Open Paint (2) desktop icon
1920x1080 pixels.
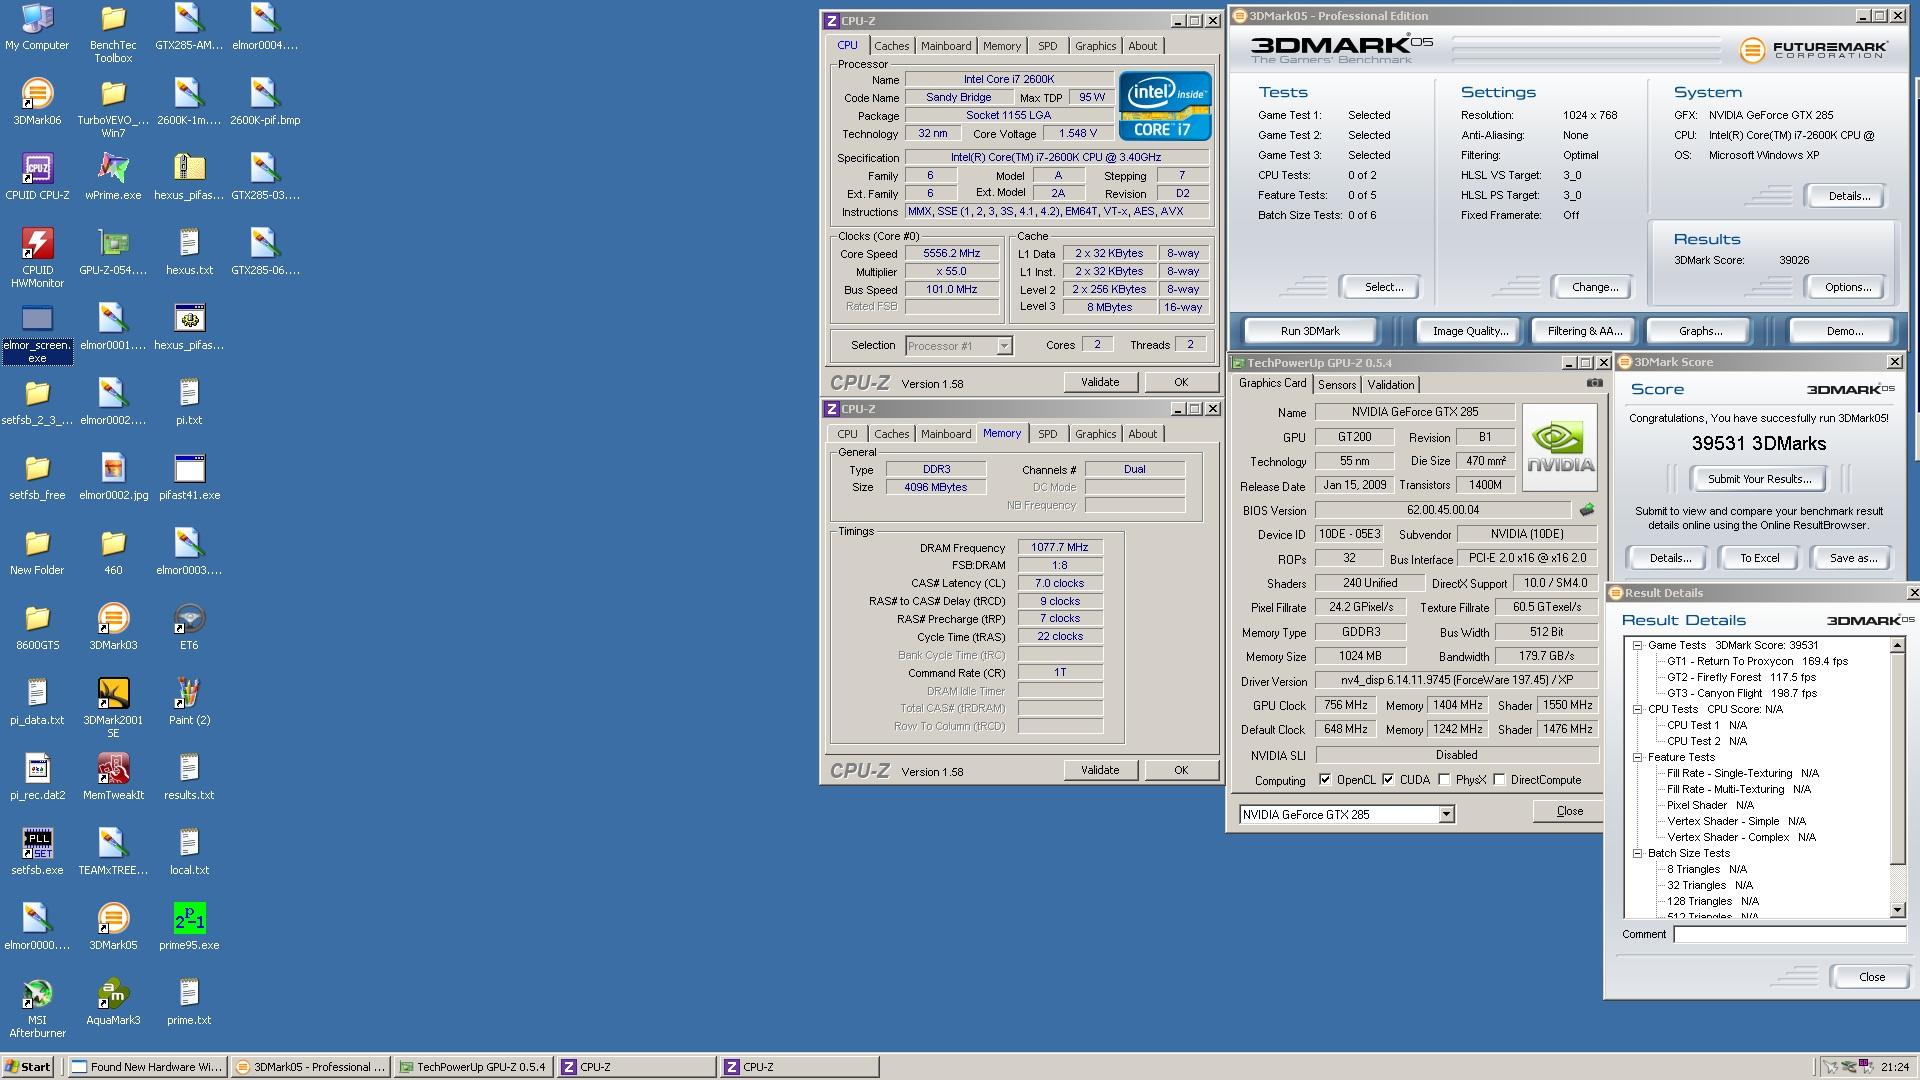(x=189, y=702)
